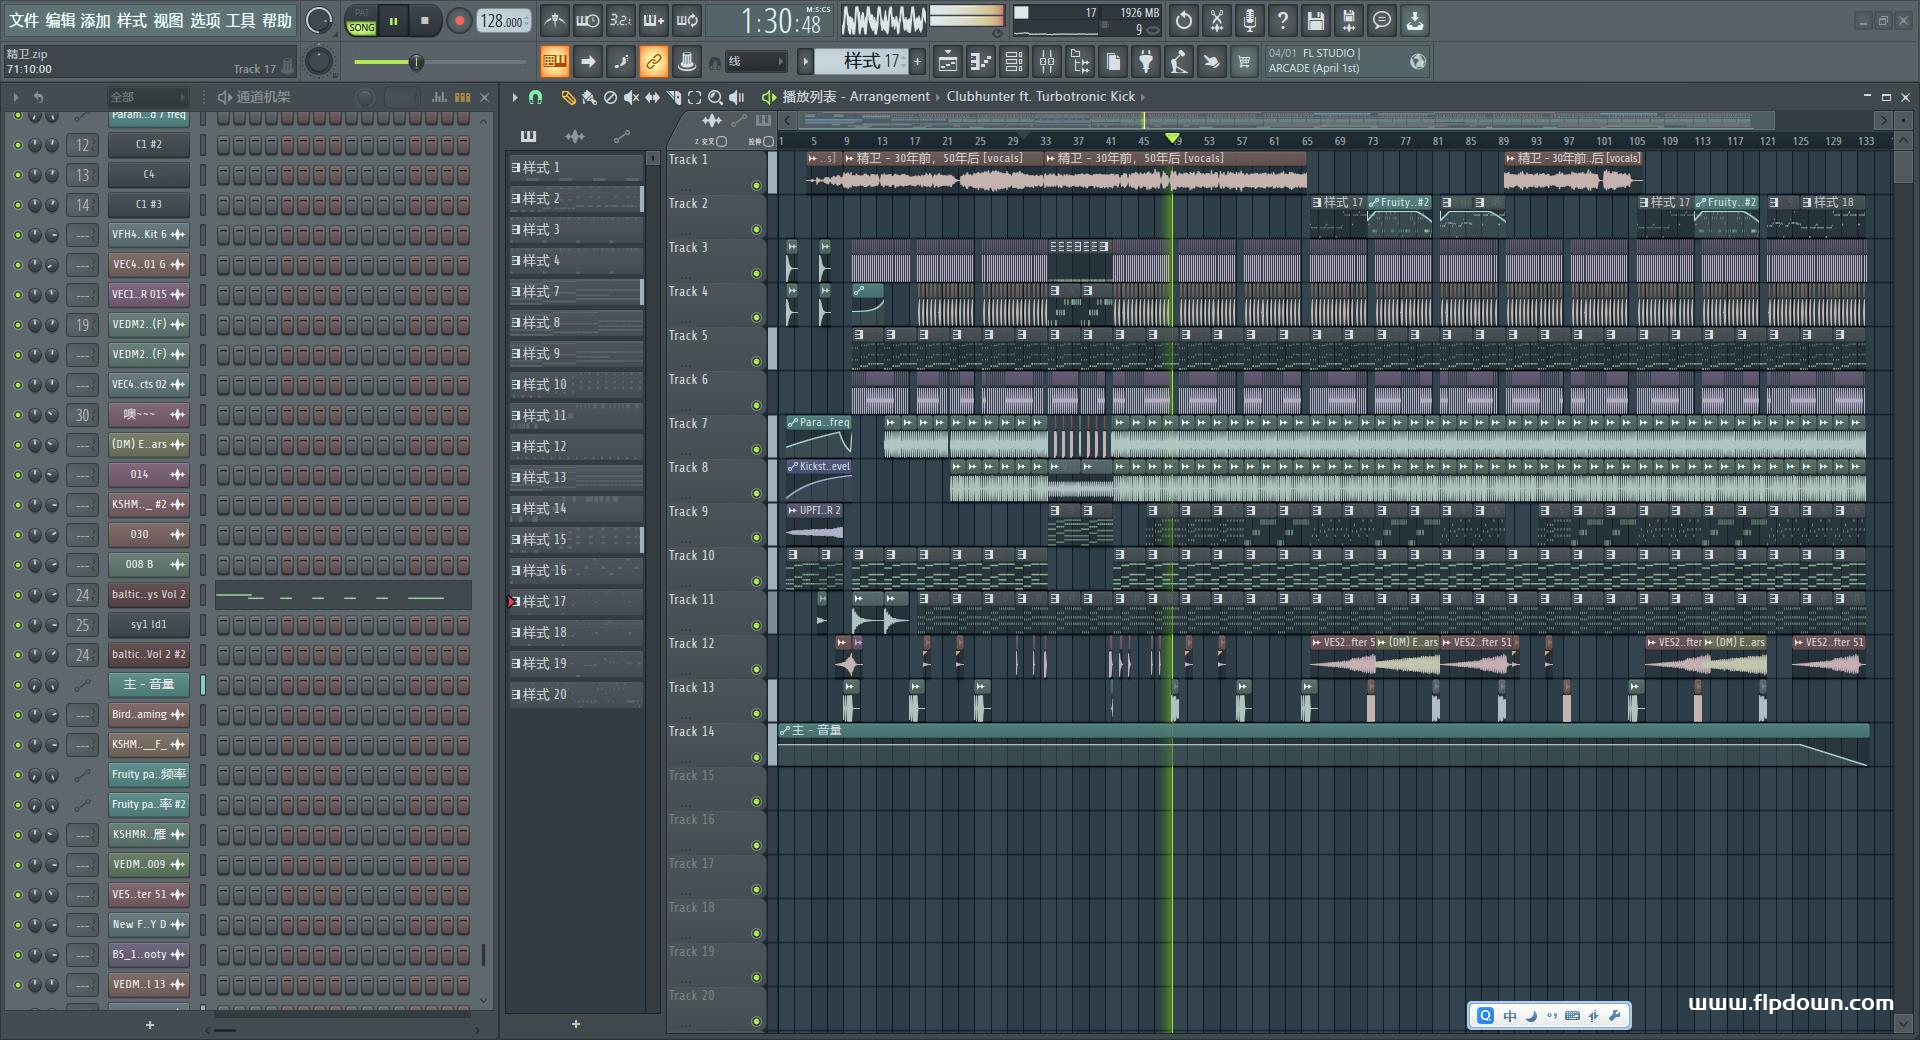Viewport: 1920px width, 1040px height.
Task: Mute Track 14 with its green light
Action: point(756,758)
